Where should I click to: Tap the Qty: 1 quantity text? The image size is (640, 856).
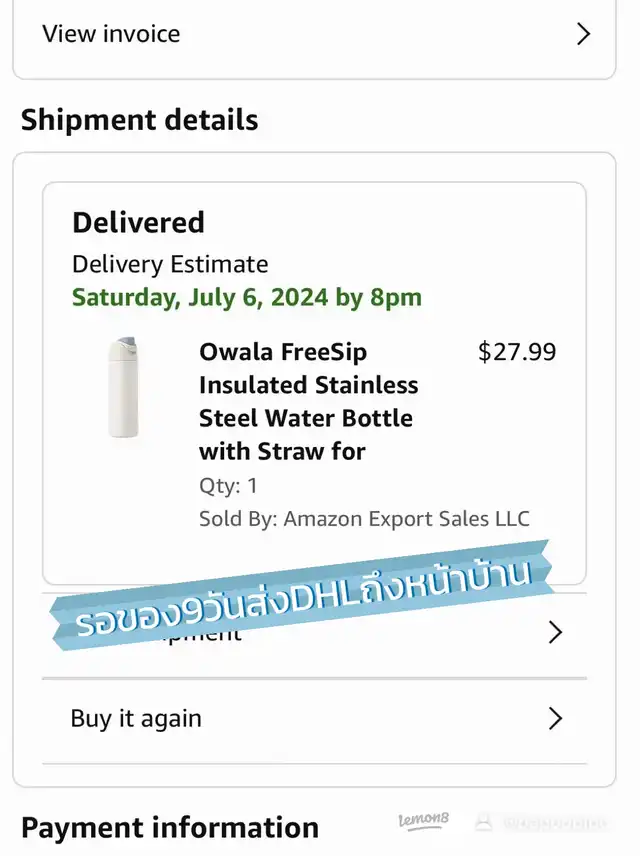point(228,486)
